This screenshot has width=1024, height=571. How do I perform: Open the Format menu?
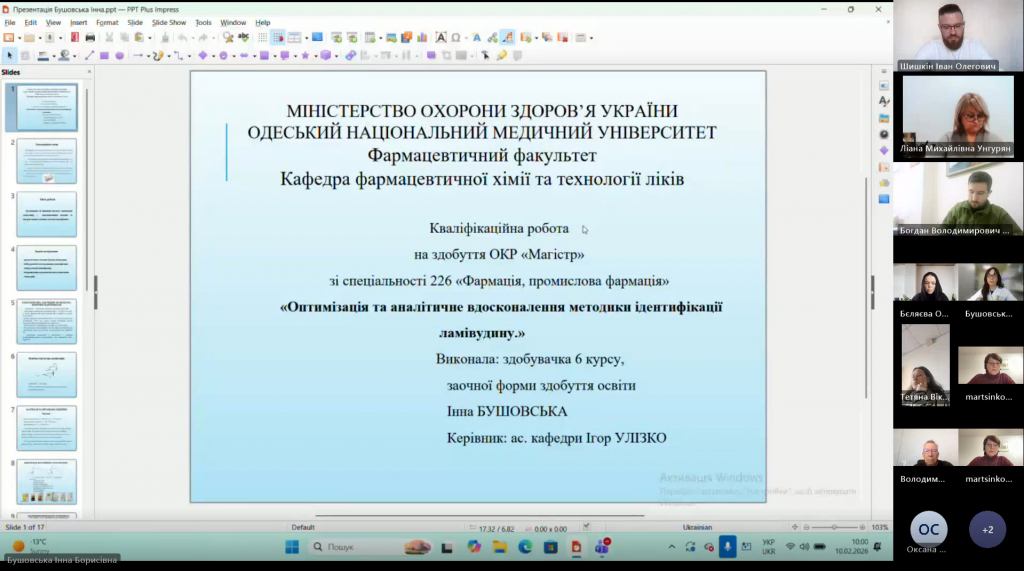tap(107, 22)
